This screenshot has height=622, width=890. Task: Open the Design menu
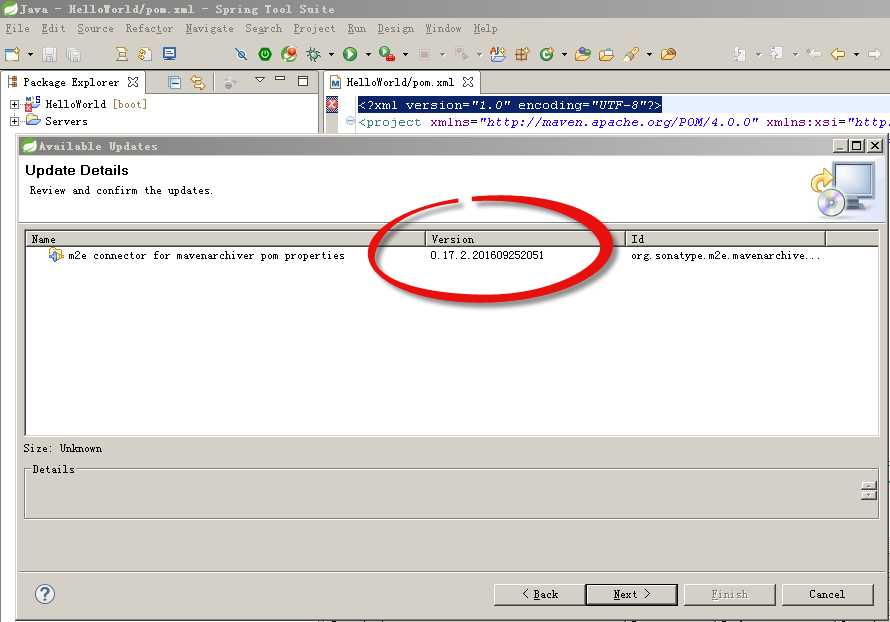pyautogui.click(x=396, y=28)
